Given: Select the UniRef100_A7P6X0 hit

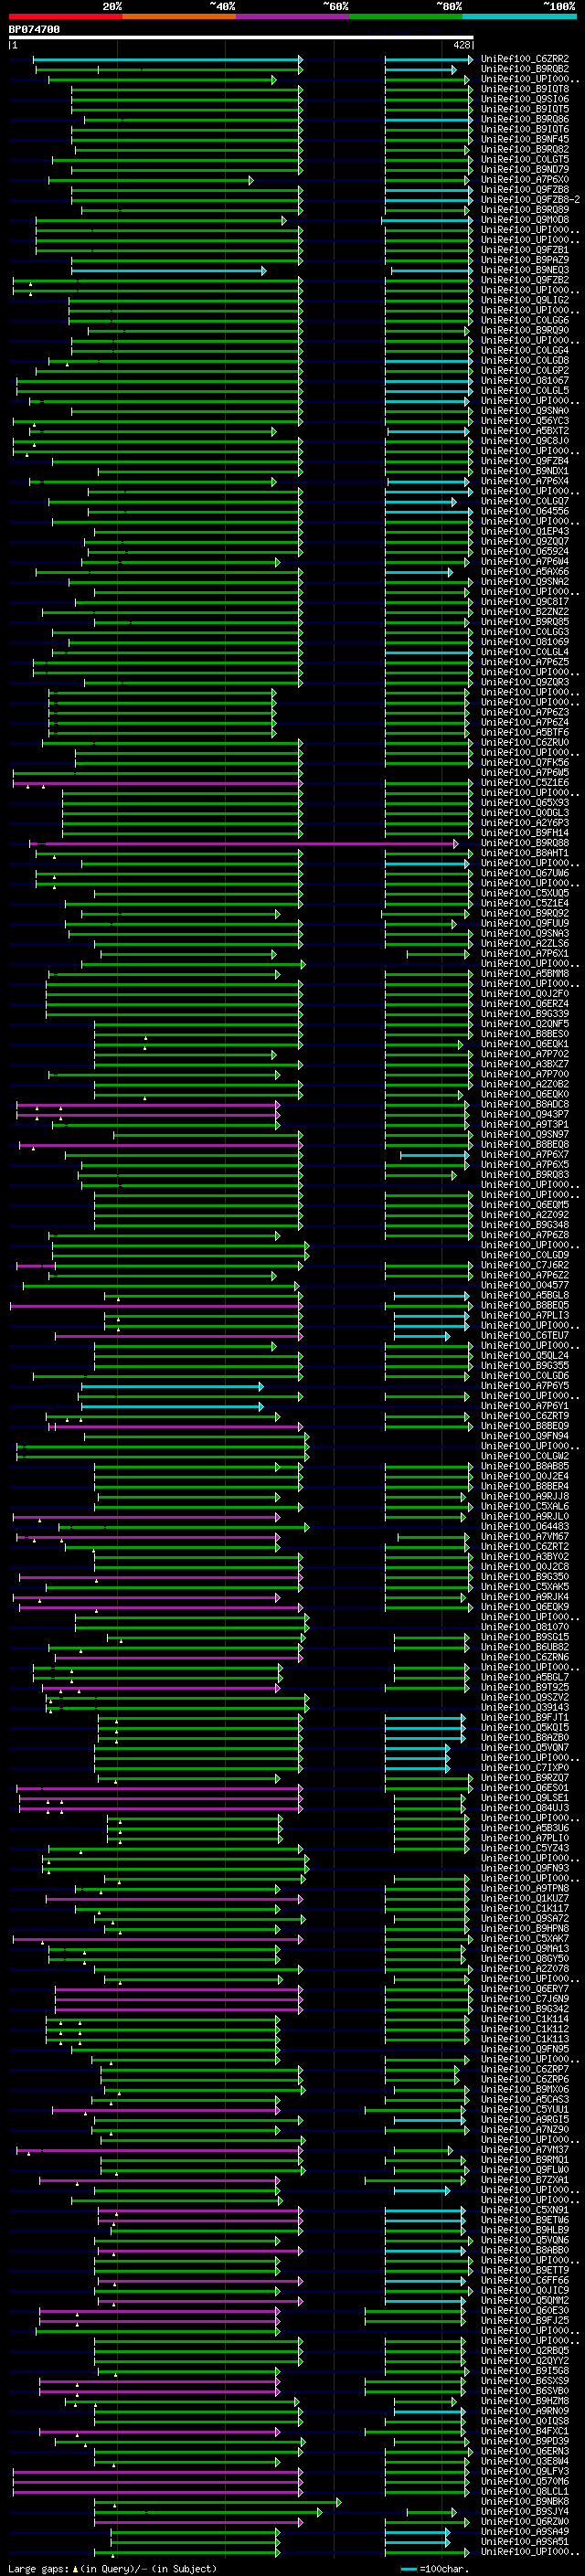Looking at the screenshot, I should pyautogui.click(x=525, y=180).
